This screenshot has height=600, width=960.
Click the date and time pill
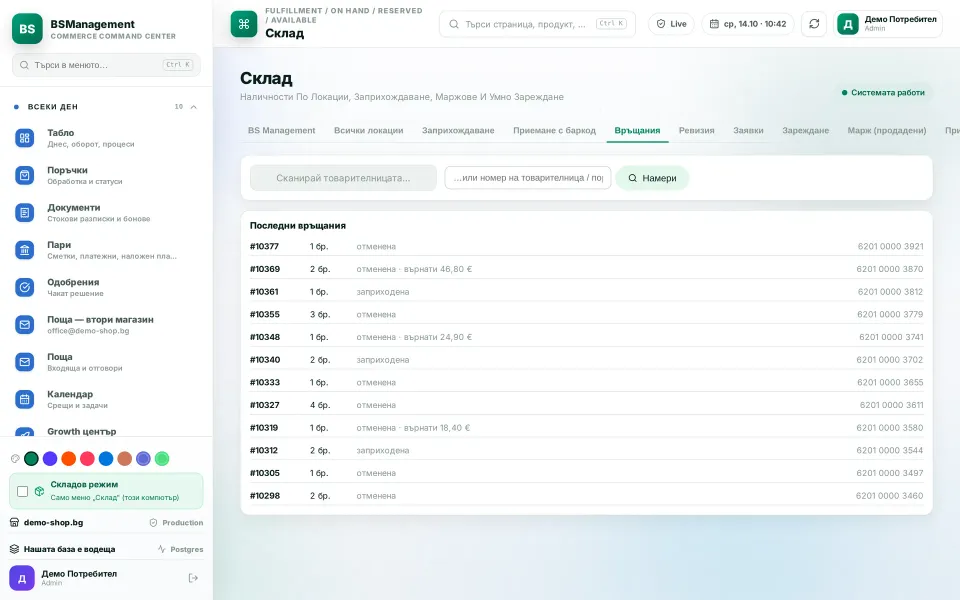pyautogui.click(x=748, y=24)
